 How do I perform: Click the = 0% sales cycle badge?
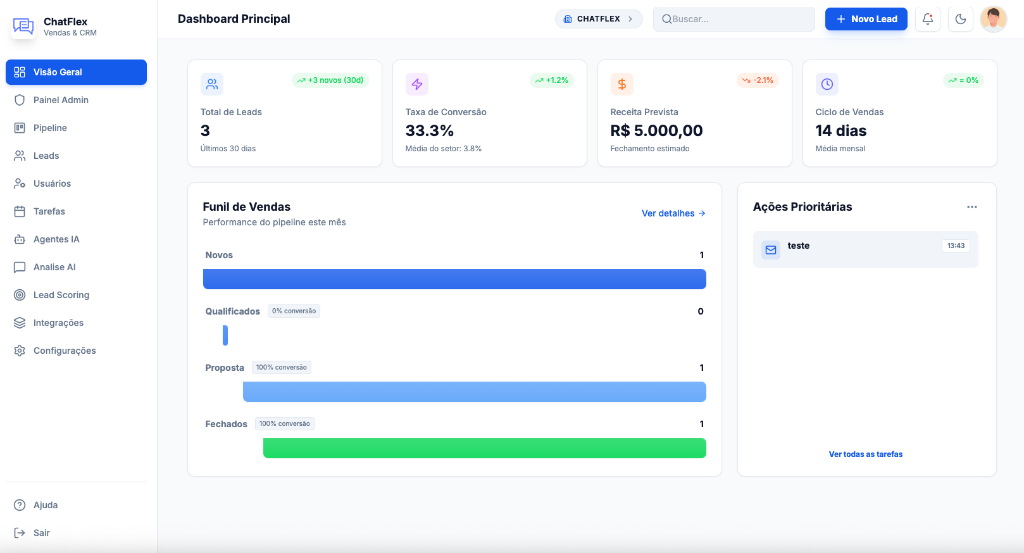tap(963, 80)
